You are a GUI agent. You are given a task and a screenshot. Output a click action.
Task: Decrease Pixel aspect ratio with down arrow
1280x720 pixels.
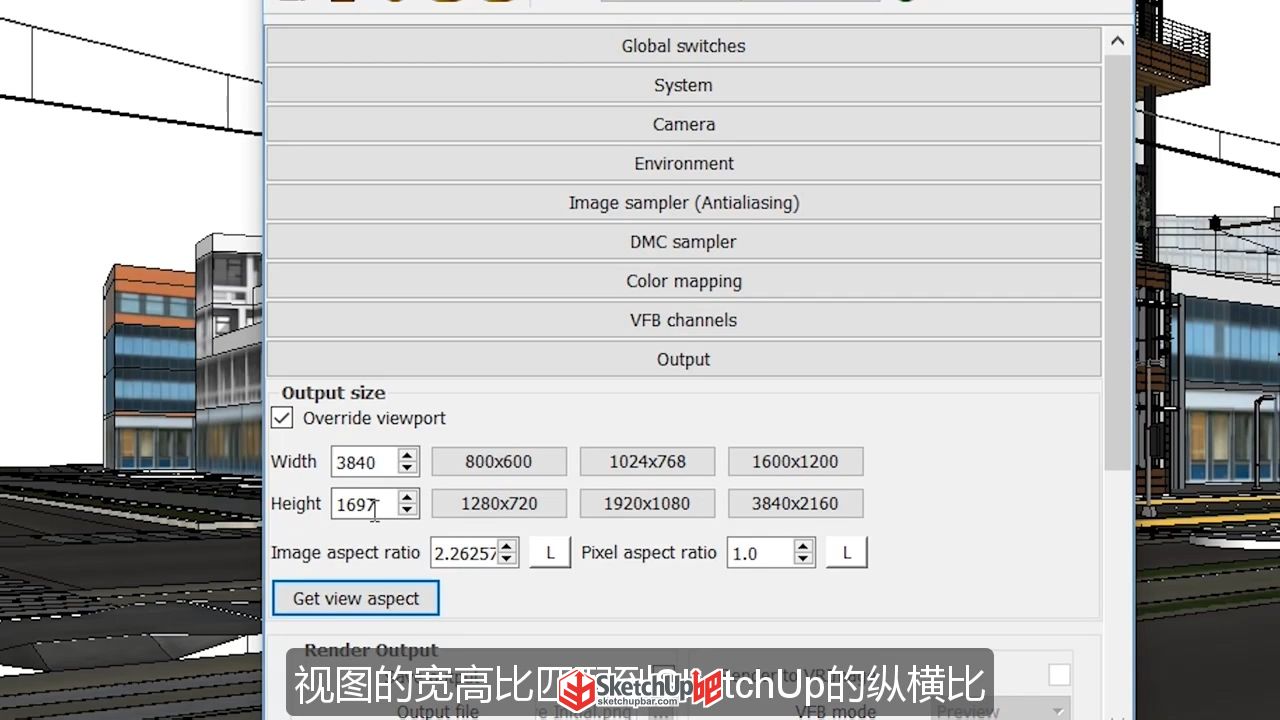pos(803,559)
